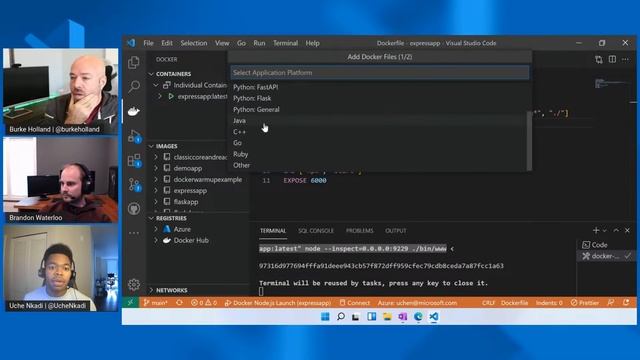Click the Prettier status bar item
Viewport: 640px width, 360px height.
coord(585,303)
